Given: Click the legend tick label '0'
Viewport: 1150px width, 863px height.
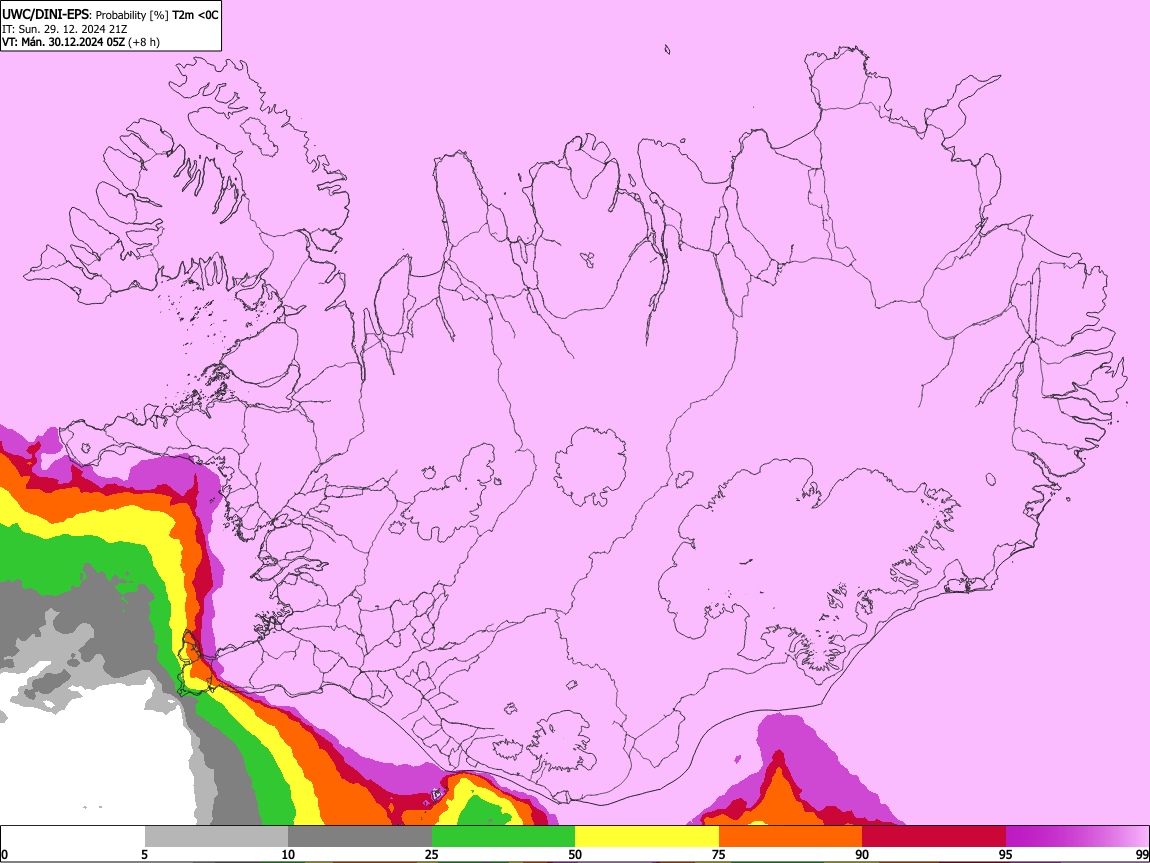Looking at the screenshot, I should pyautogui.click(x=4, y=854).
